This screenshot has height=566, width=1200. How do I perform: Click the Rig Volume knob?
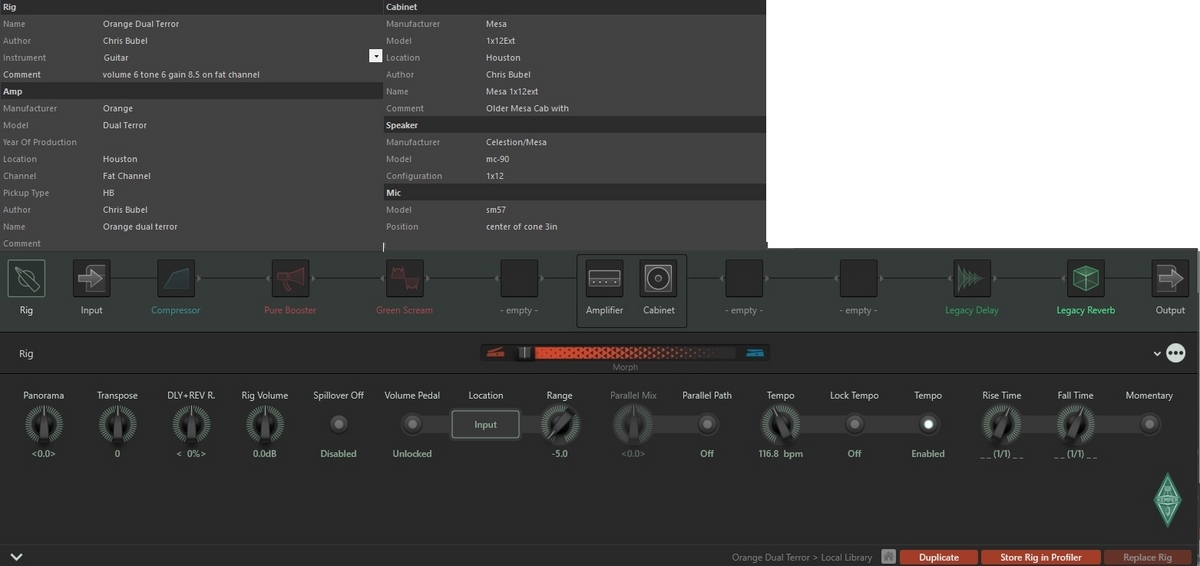(x=264, y=426)
